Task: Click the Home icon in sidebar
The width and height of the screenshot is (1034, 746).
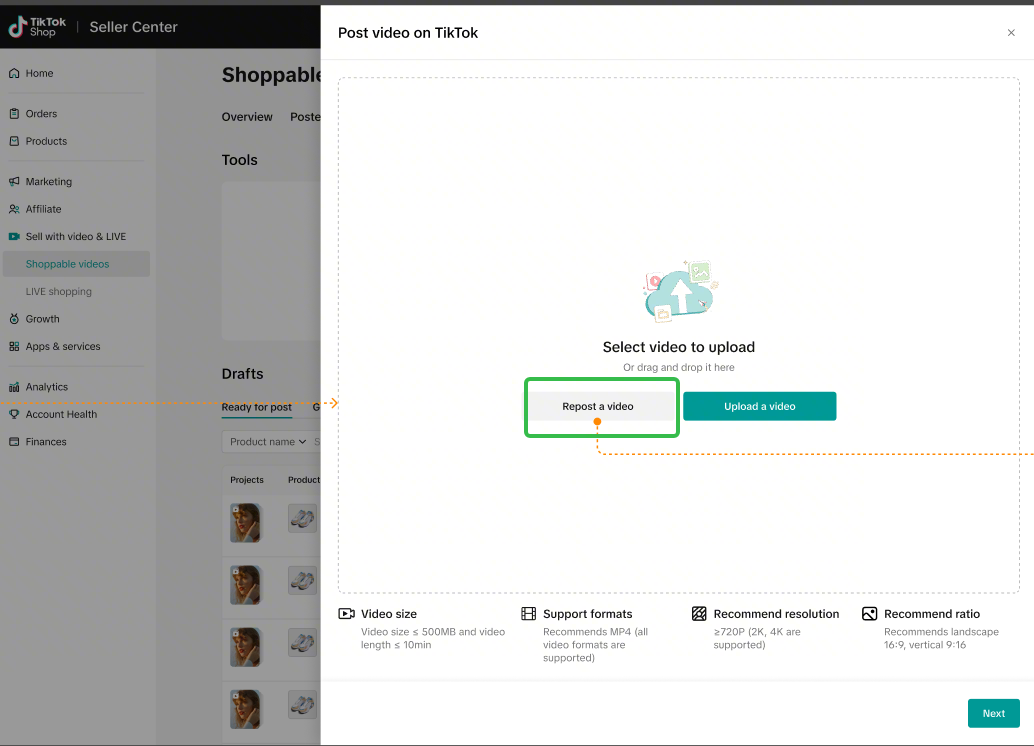Action: tap(14, 73)
